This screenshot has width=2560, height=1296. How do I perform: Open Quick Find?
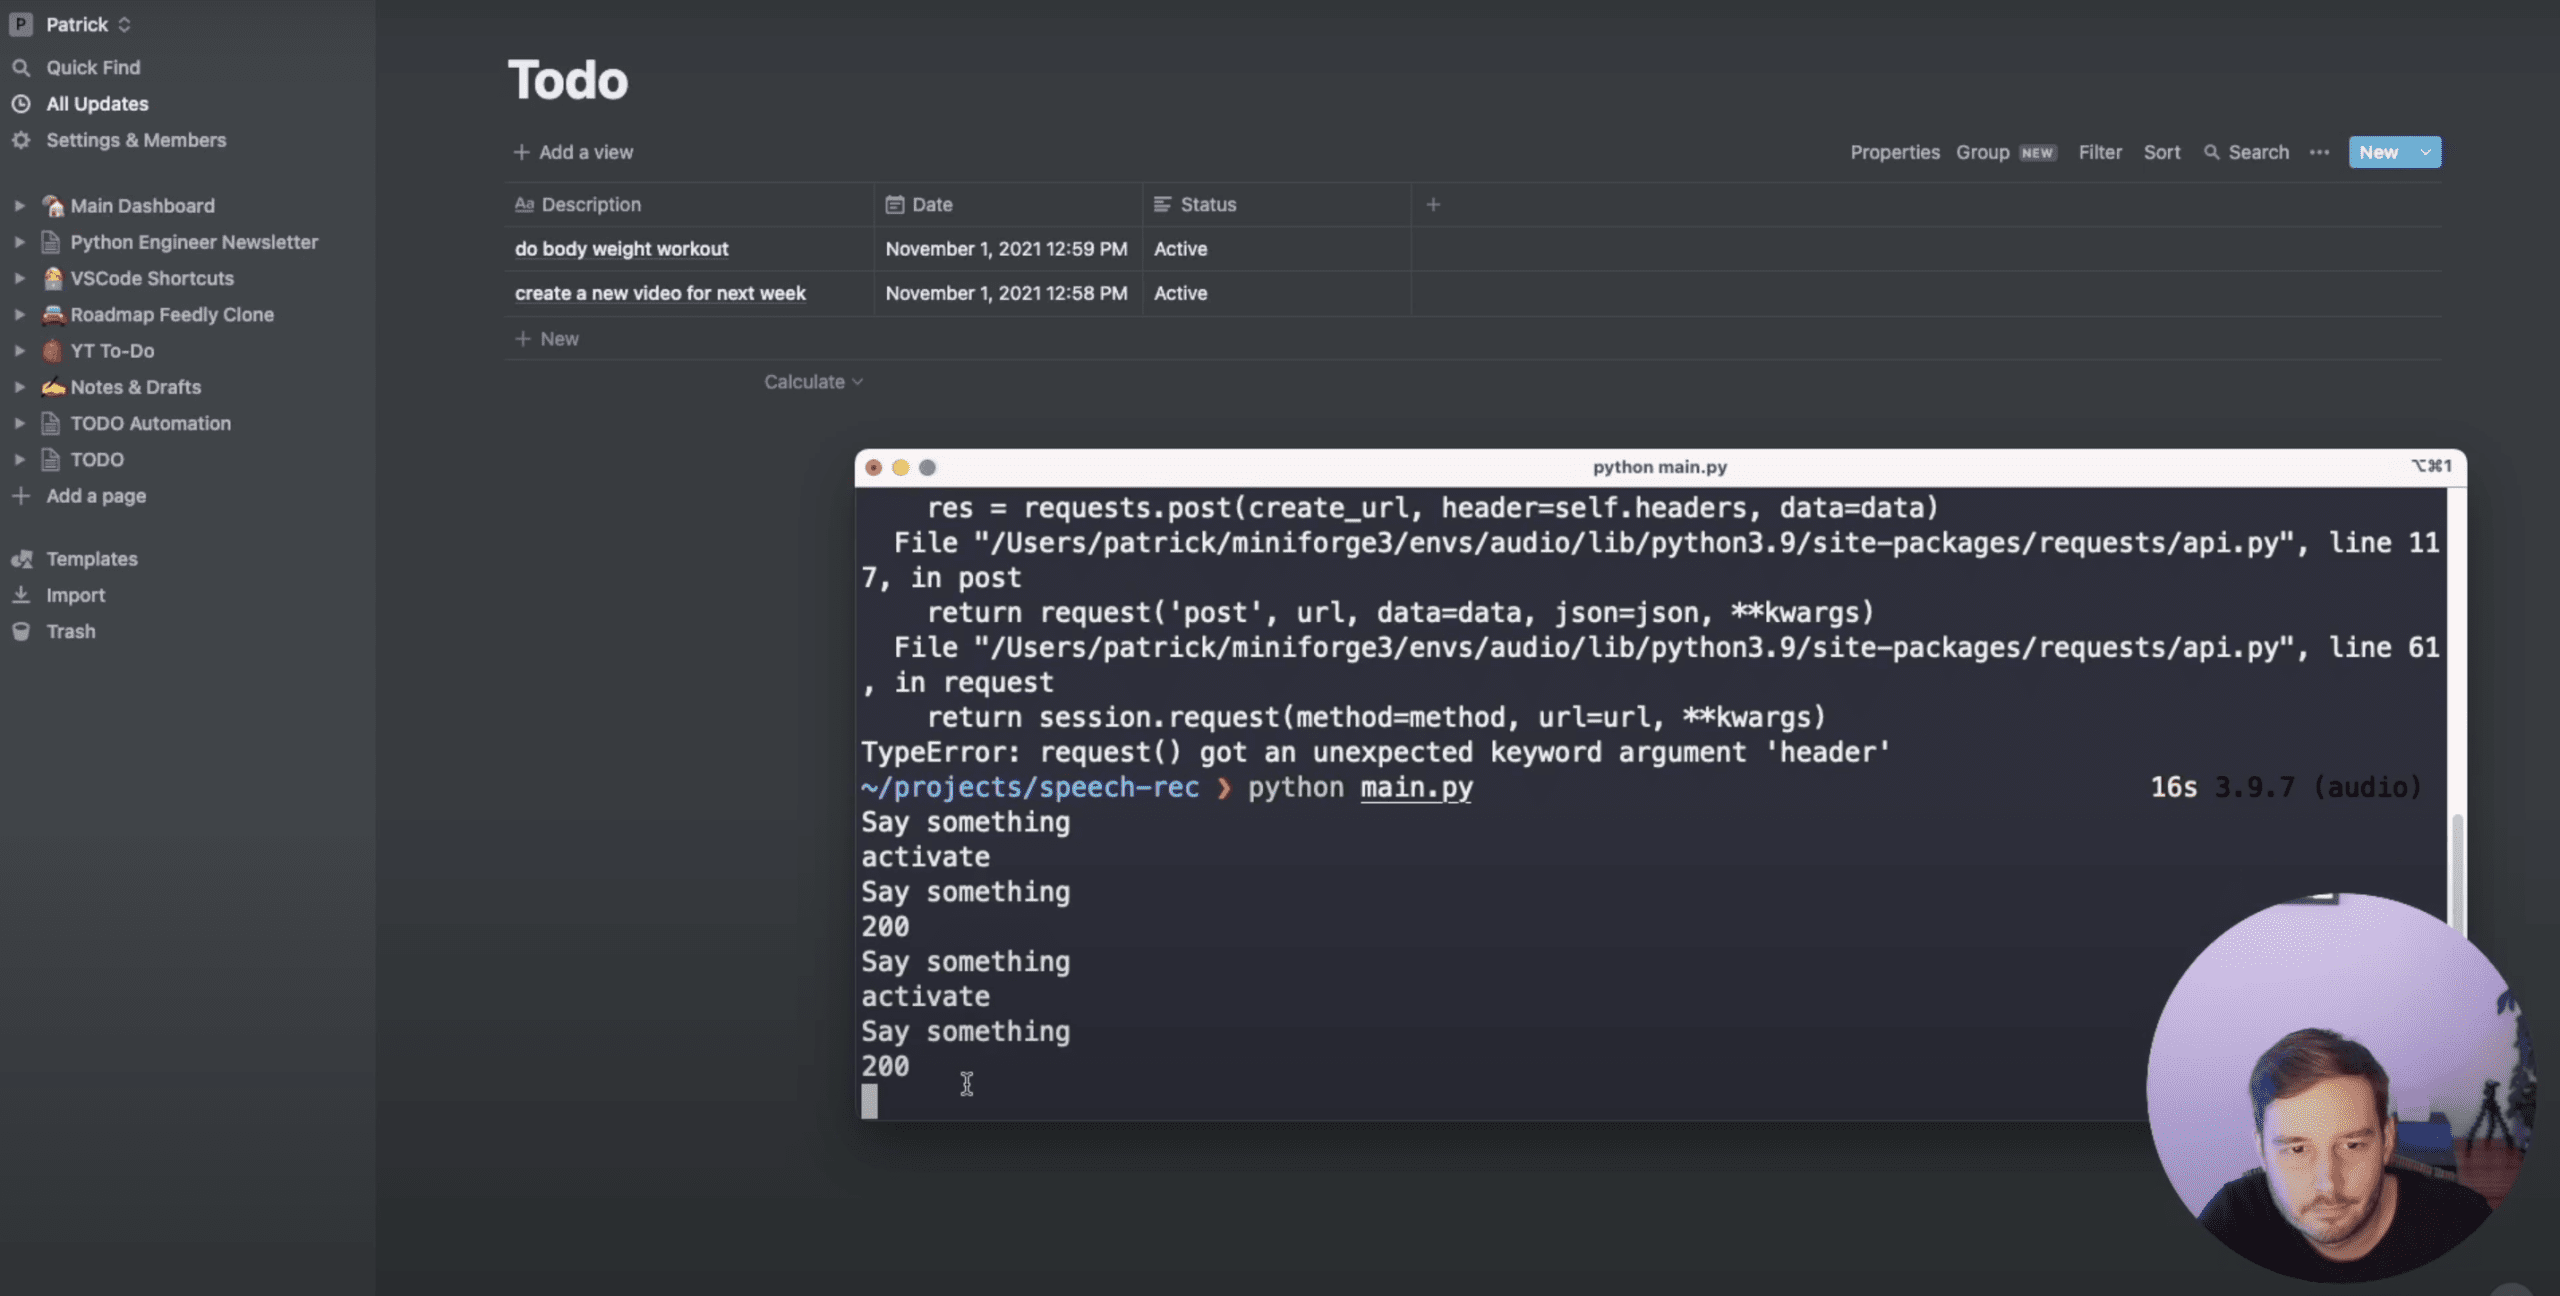(x=93, y=68)
